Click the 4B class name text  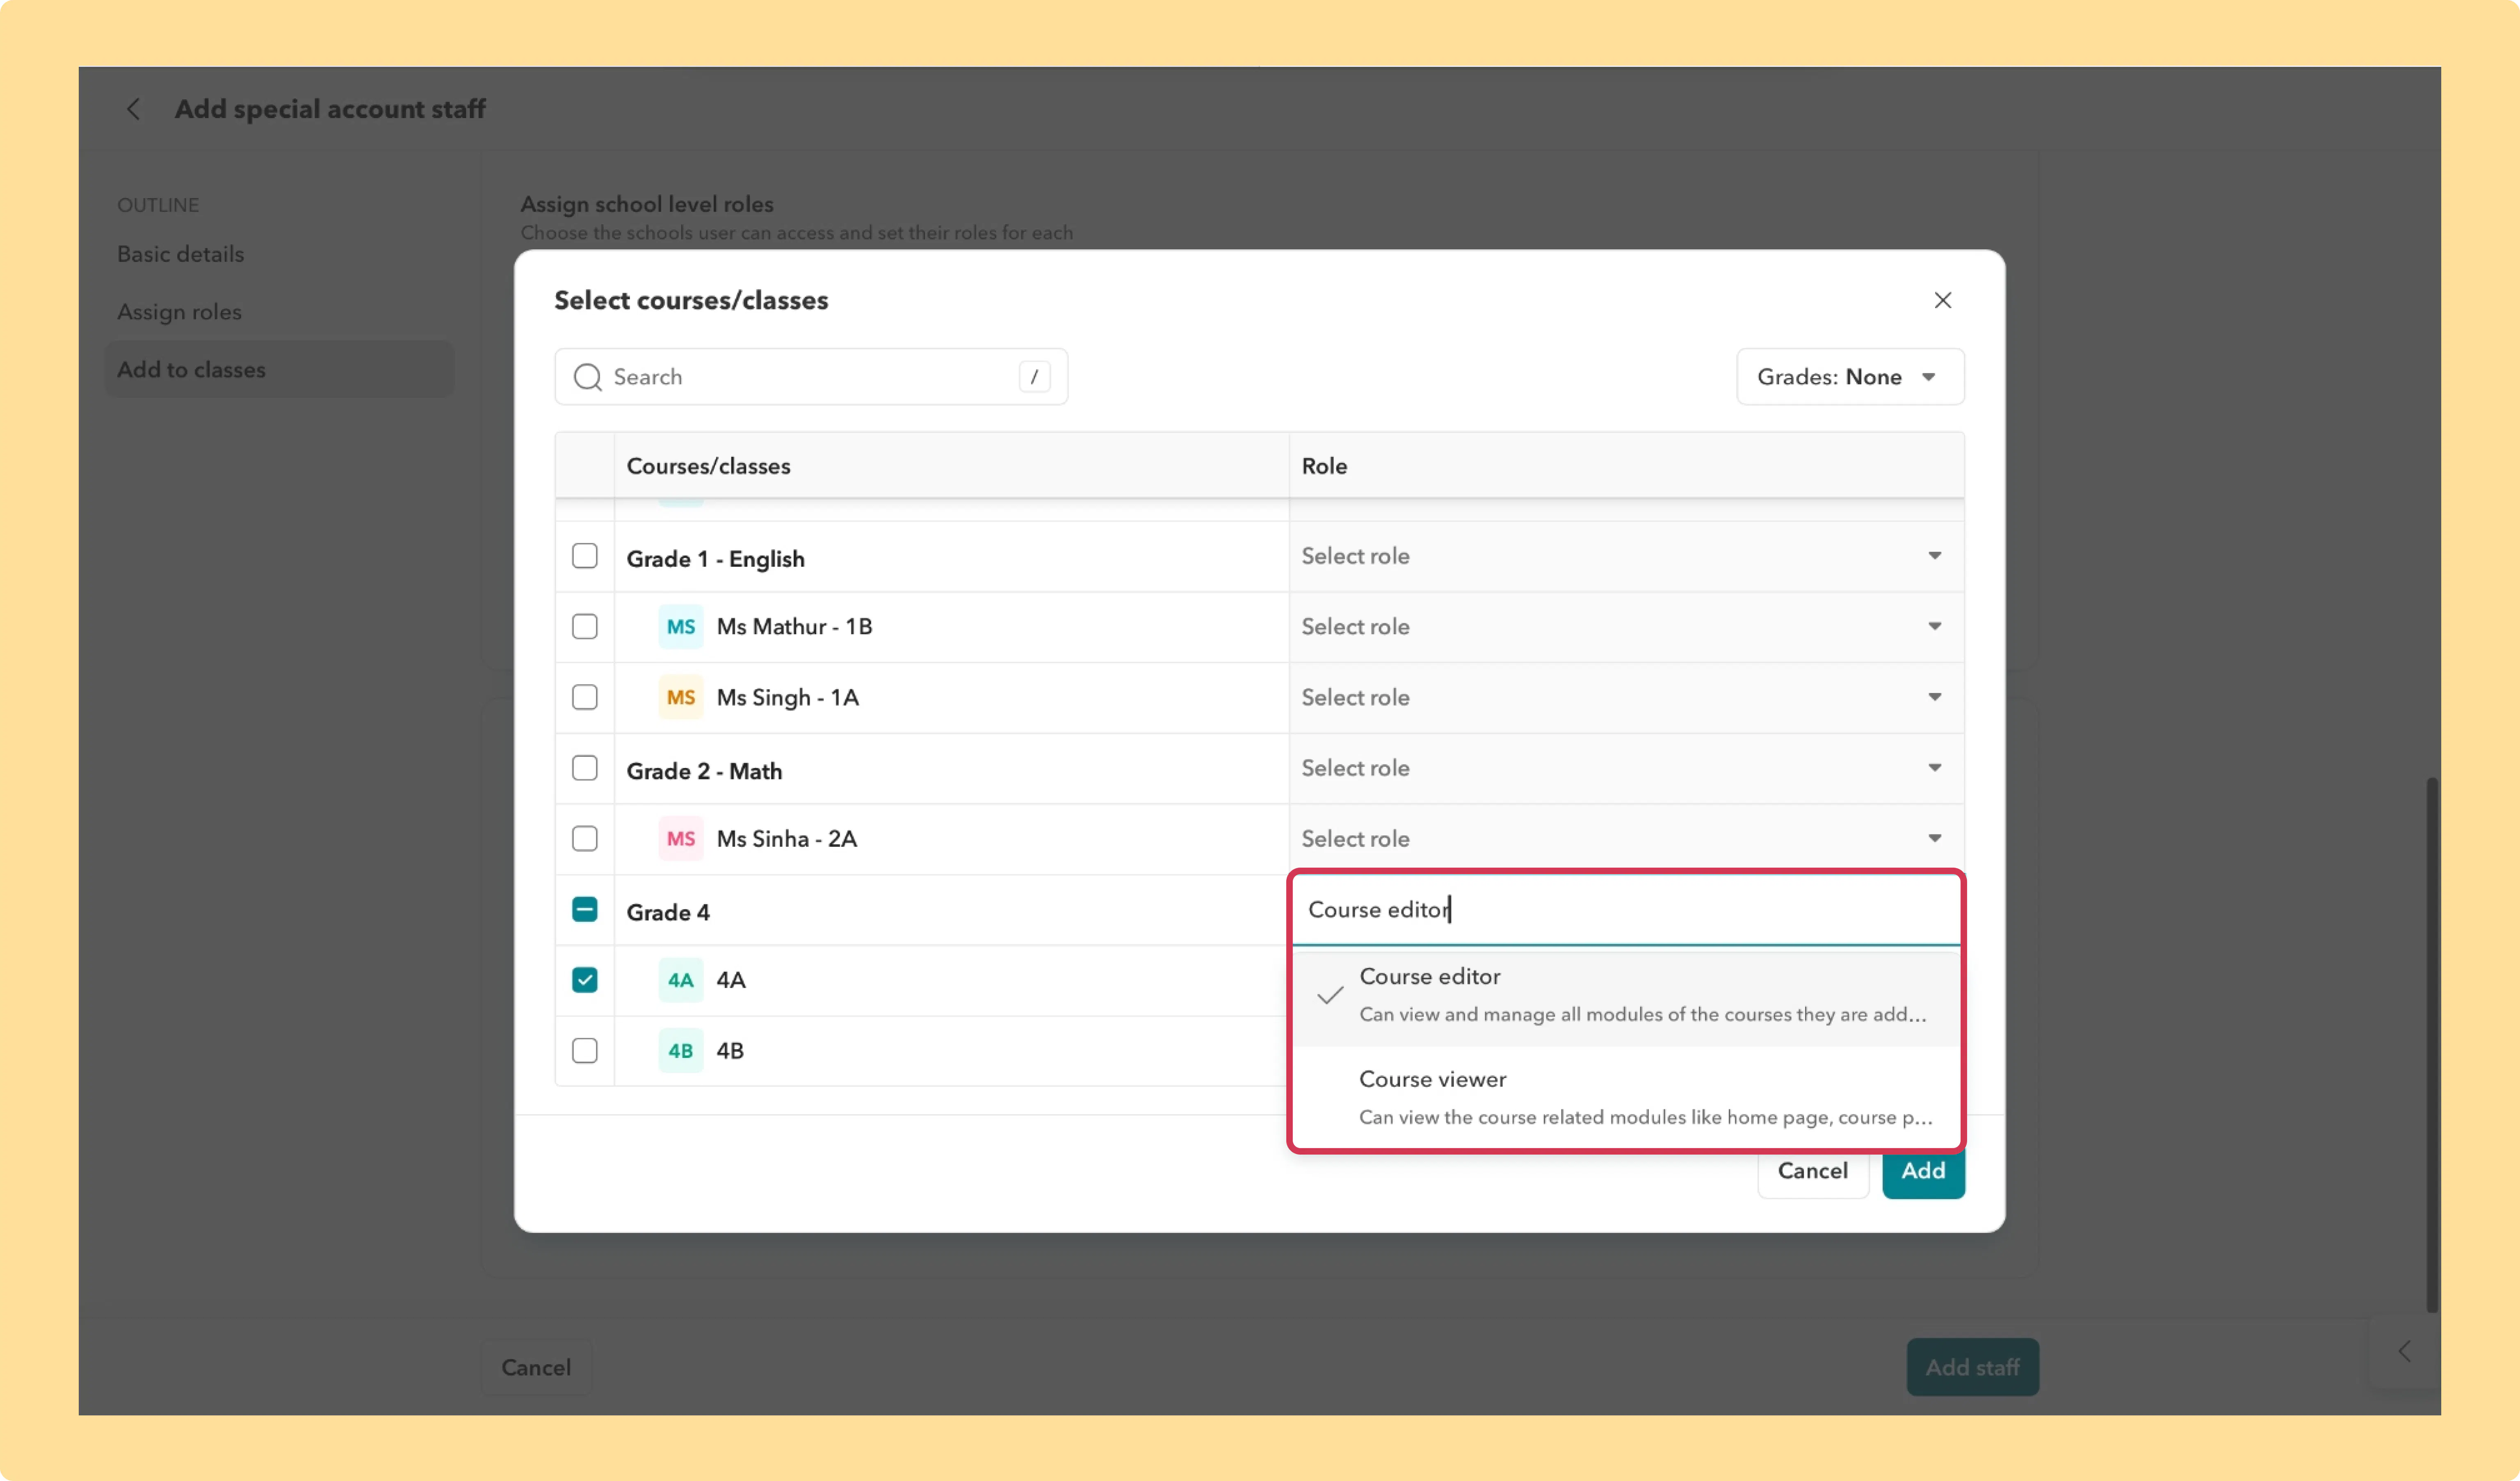point(730,1051)
